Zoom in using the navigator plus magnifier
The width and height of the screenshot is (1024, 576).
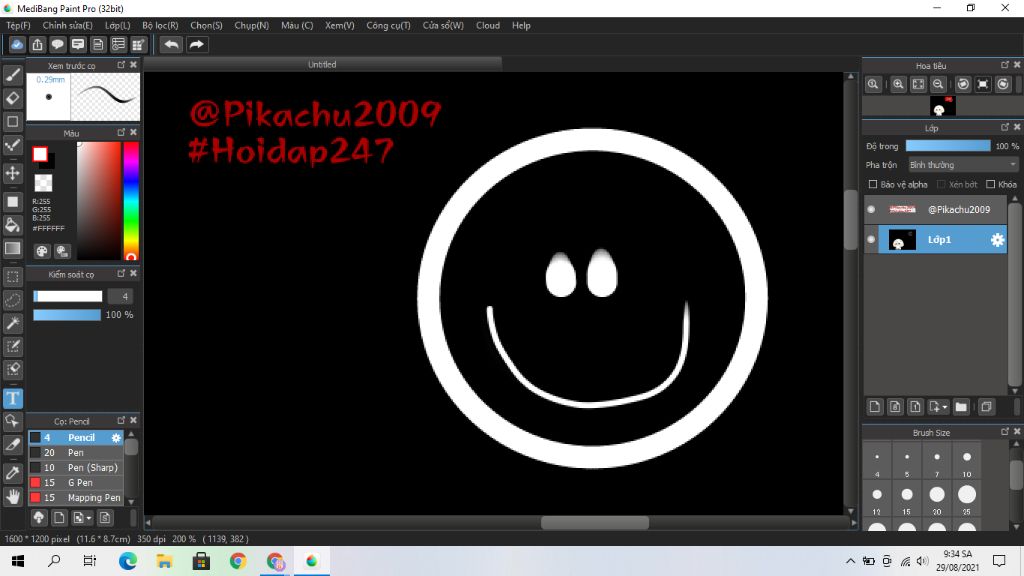(x=899, y=84)
